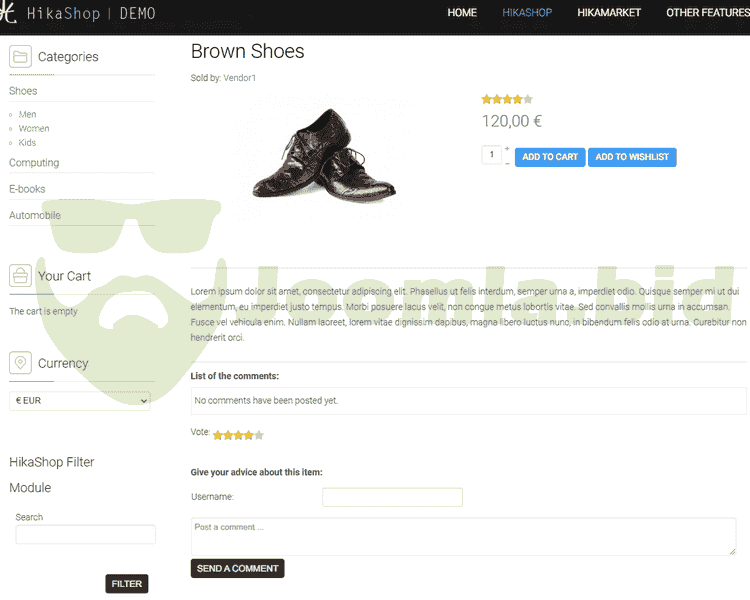The width and height of the screenshot is (750, 600).
Task: Click the first star in Vote rating
Action: (217, 435)
